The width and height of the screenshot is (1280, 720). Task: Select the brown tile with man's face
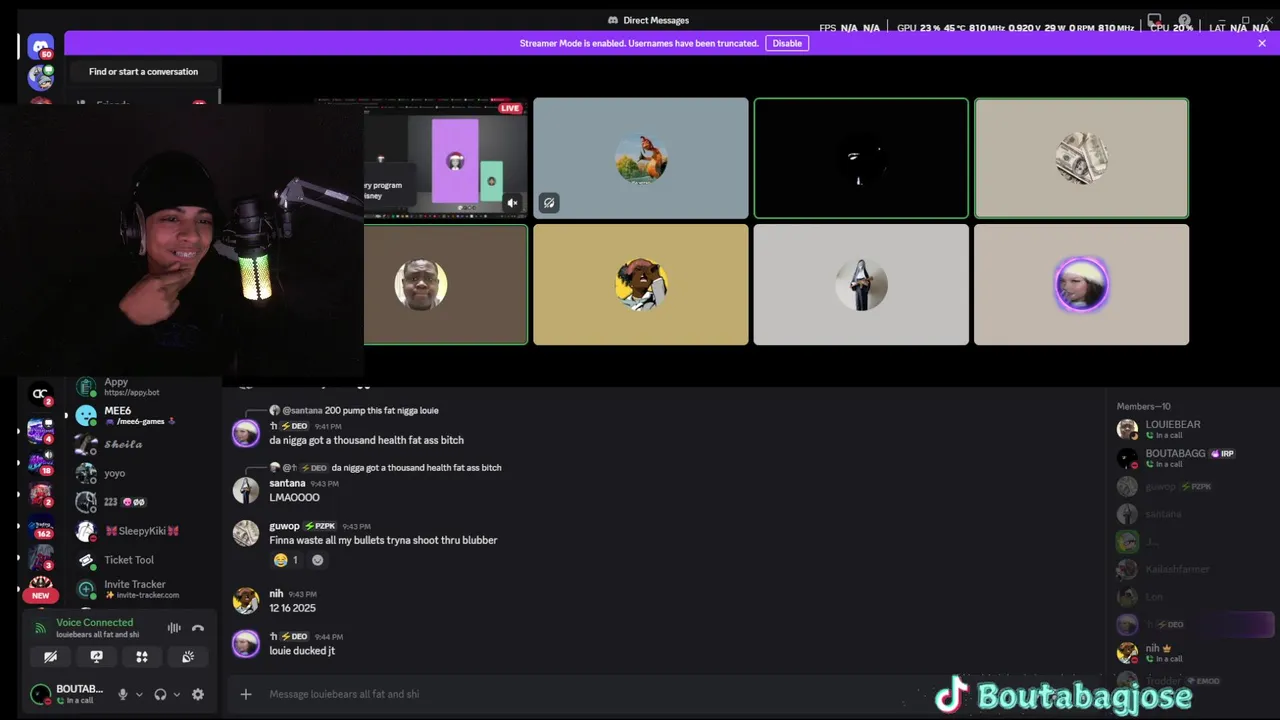(445, 285)
